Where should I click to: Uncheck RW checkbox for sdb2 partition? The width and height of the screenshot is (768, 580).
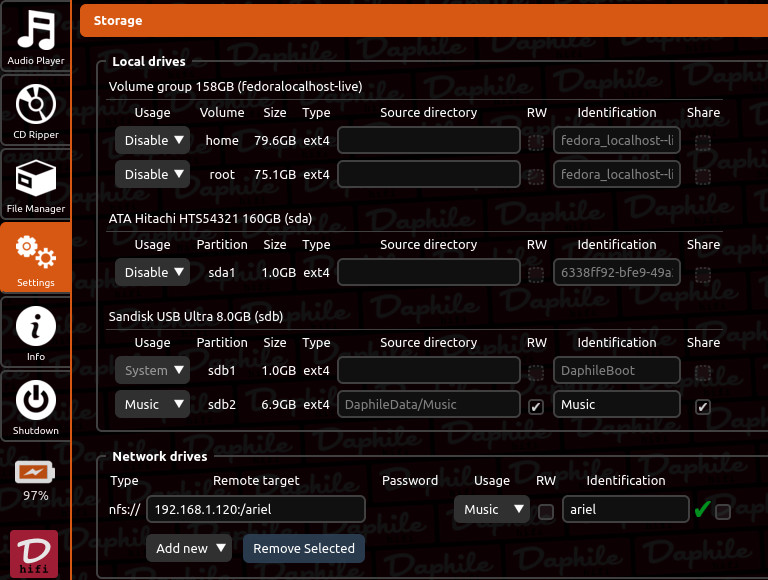pyautogui.click(x=536, y=407)
